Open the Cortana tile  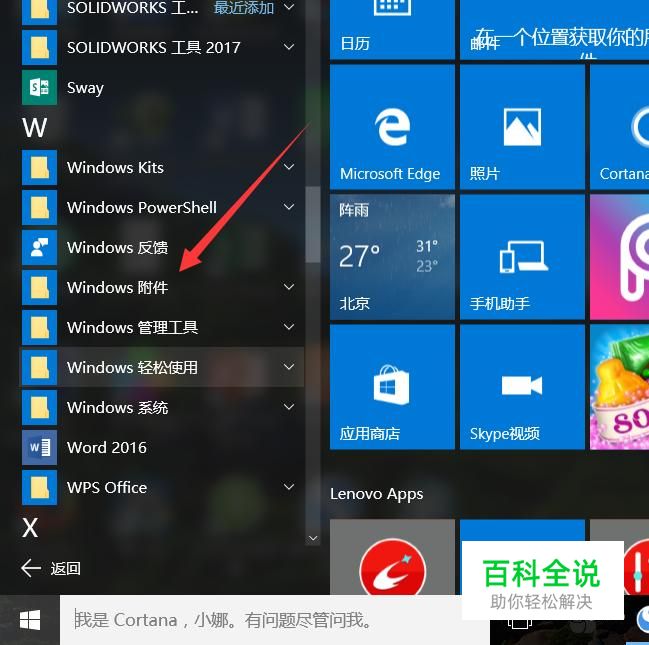[x=620, y=127]
